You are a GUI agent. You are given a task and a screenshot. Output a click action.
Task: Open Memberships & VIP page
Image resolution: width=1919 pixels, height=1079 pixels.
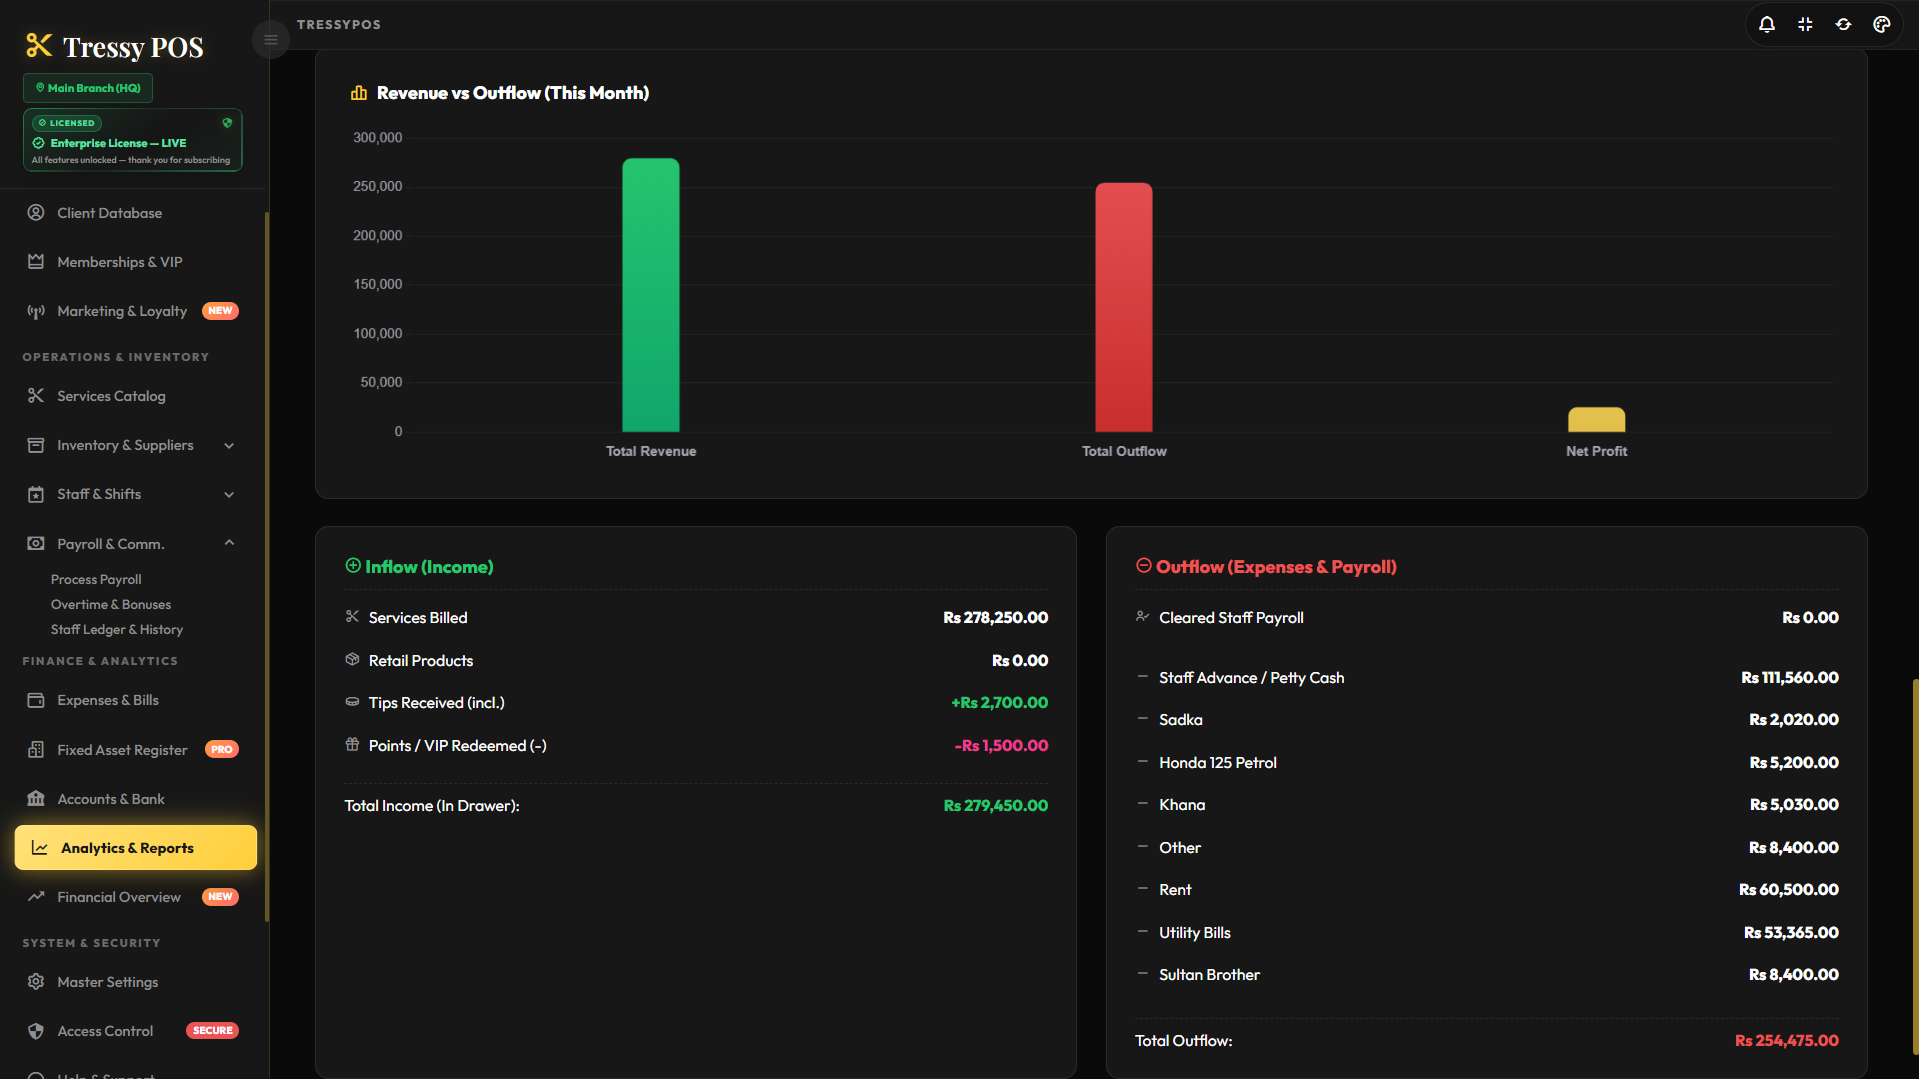pyautogui.click(x=136, y=262)
